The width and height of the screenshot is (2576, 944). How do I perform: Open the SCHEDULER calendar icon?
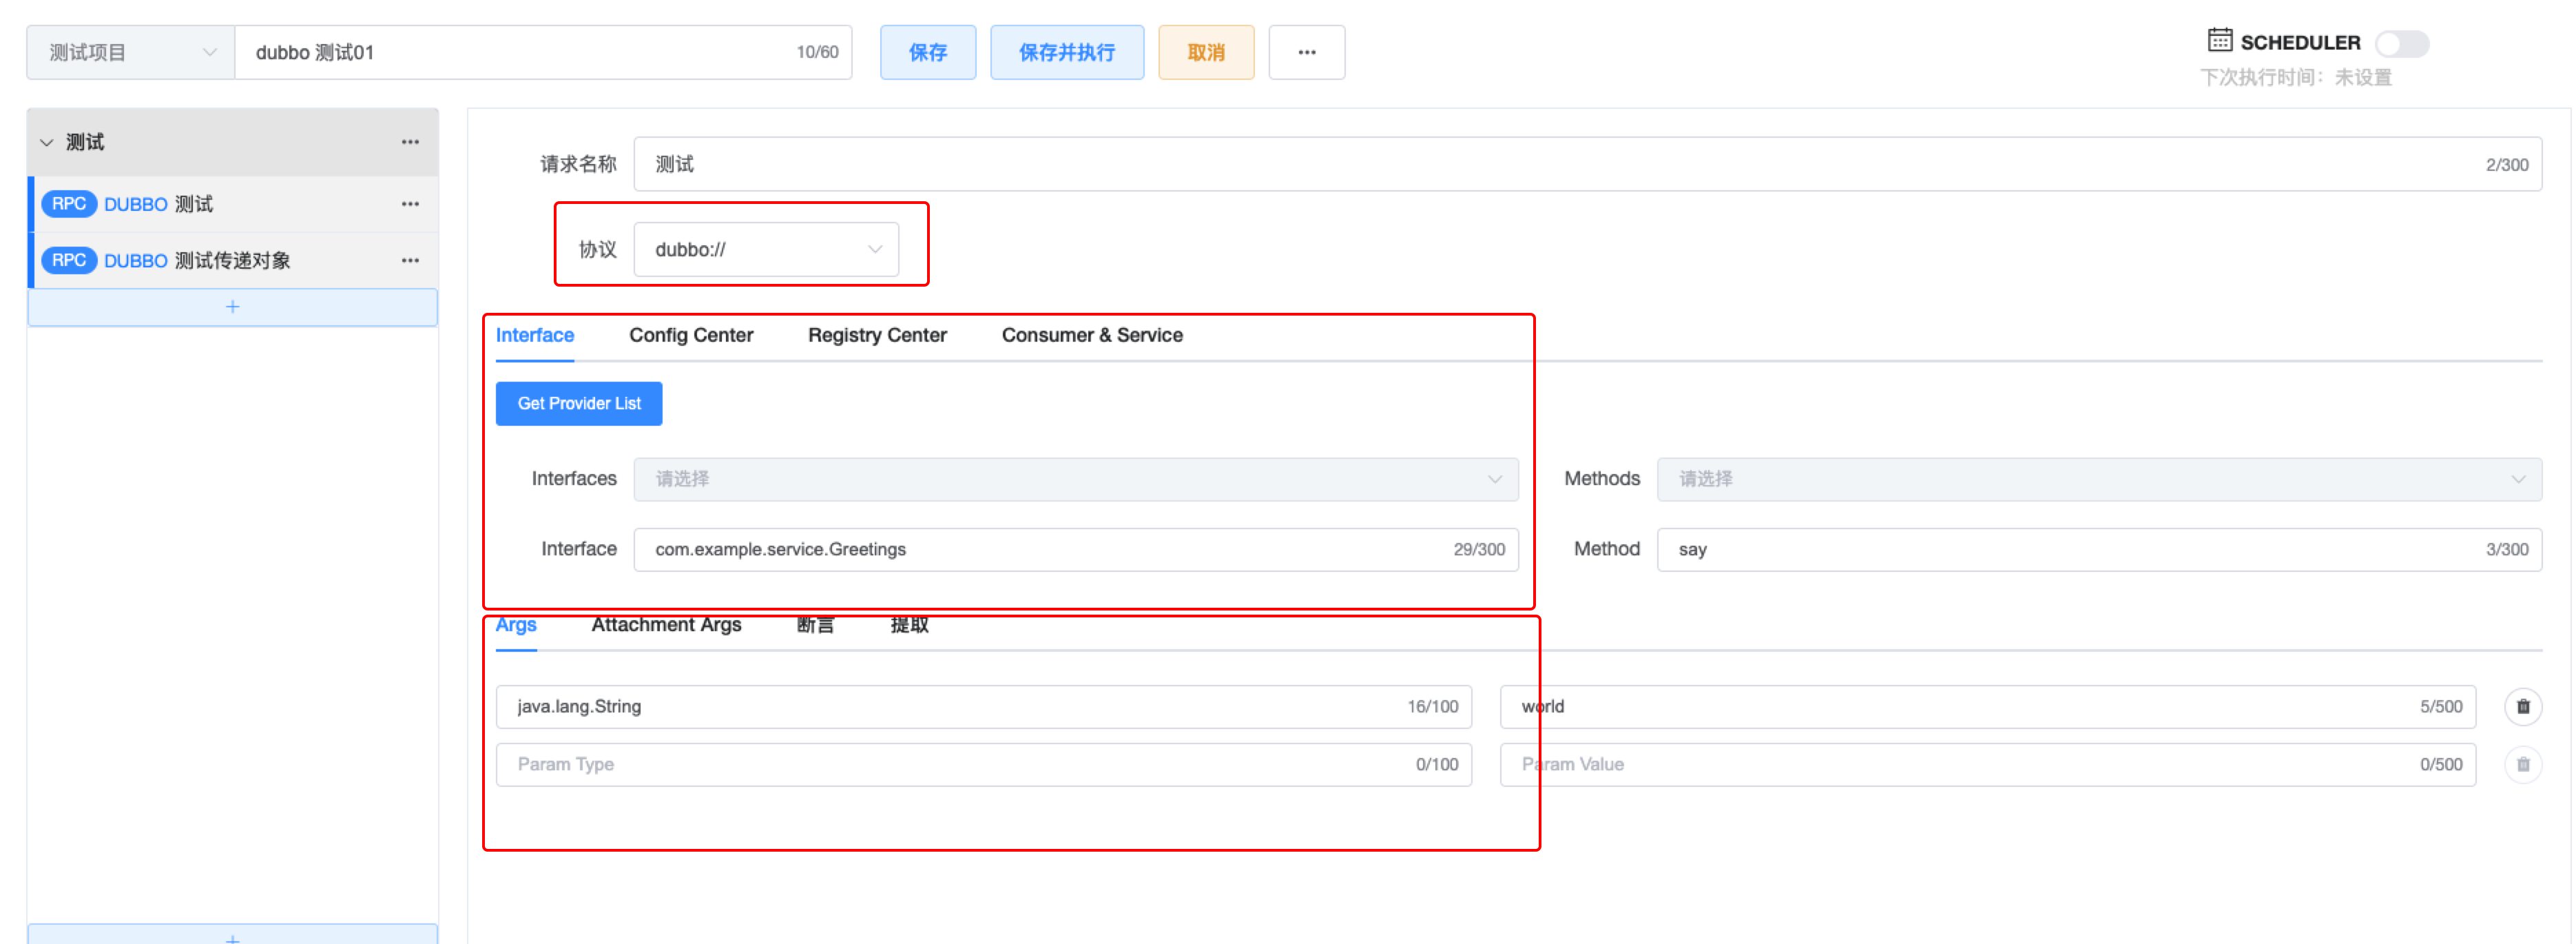coord(2219,40)
